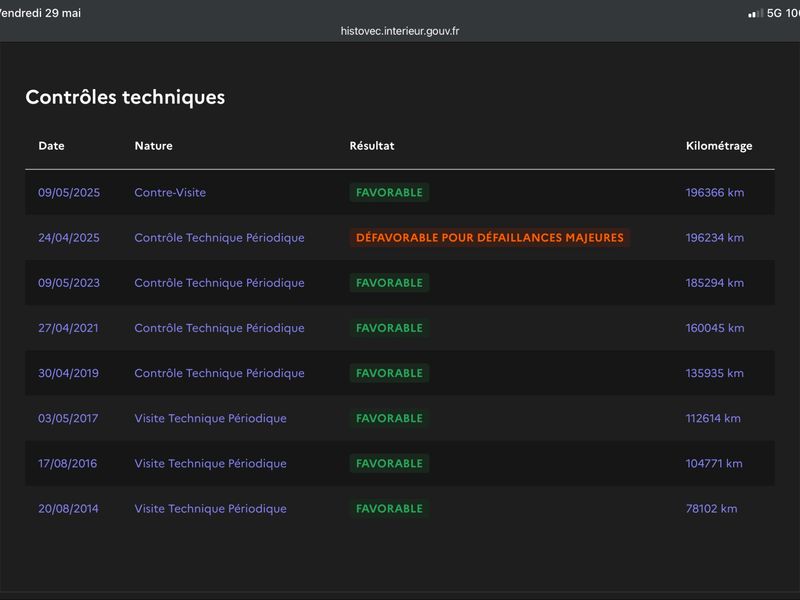The height and width of the screenshot is (600, 800).
Task: Tap the 5G network indicator
Action: pos(774,13)
